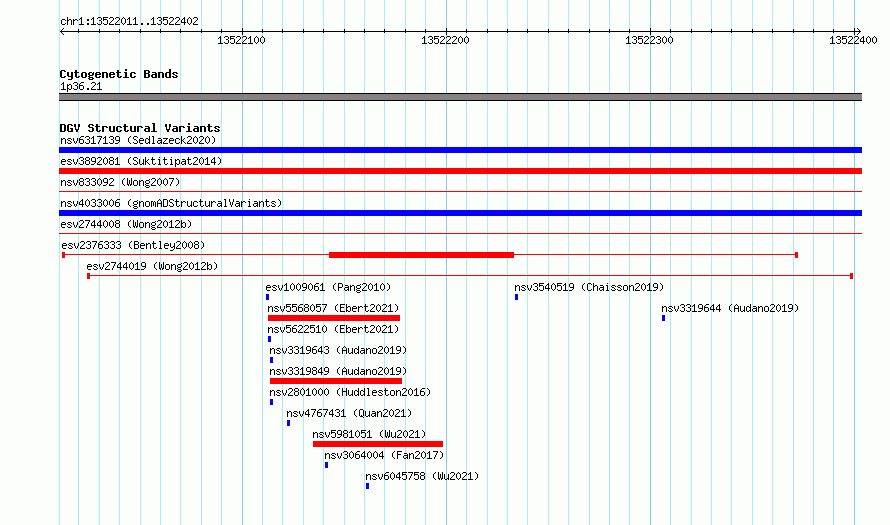Select the red bar under esv3892081
Screen dimensions: 890x525
pyautogui.click(x=460, y=171)
